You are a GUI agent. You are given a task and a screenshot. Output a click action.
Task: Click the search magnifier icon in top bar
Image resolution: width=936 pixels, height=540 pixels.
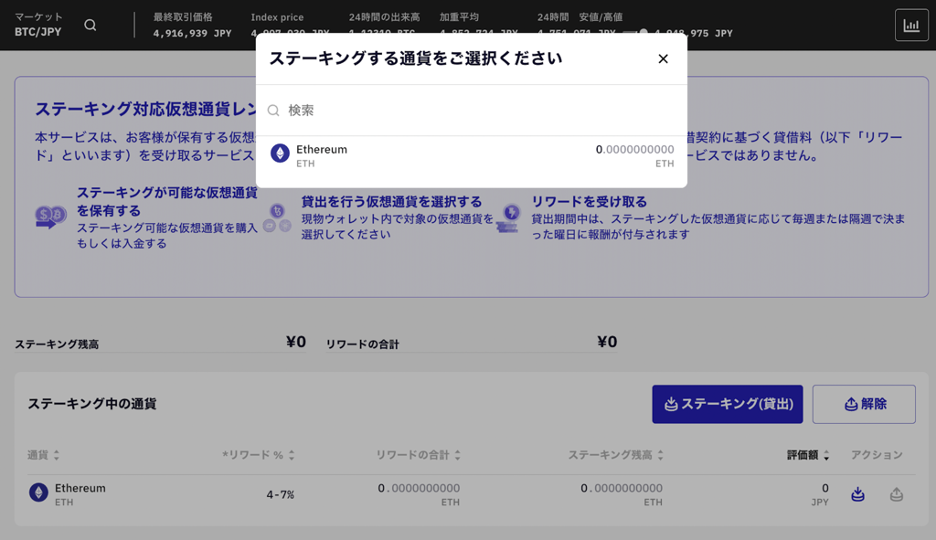click(x=90, y=25)
